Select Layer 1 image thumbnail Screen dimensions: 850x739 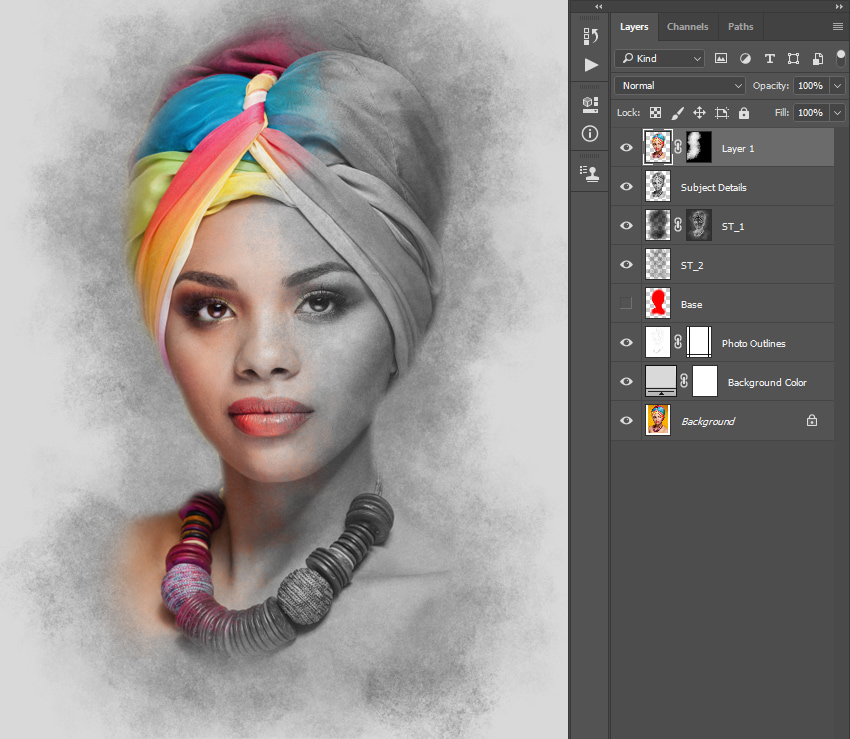pyautogui.click(x=658, y=147)
